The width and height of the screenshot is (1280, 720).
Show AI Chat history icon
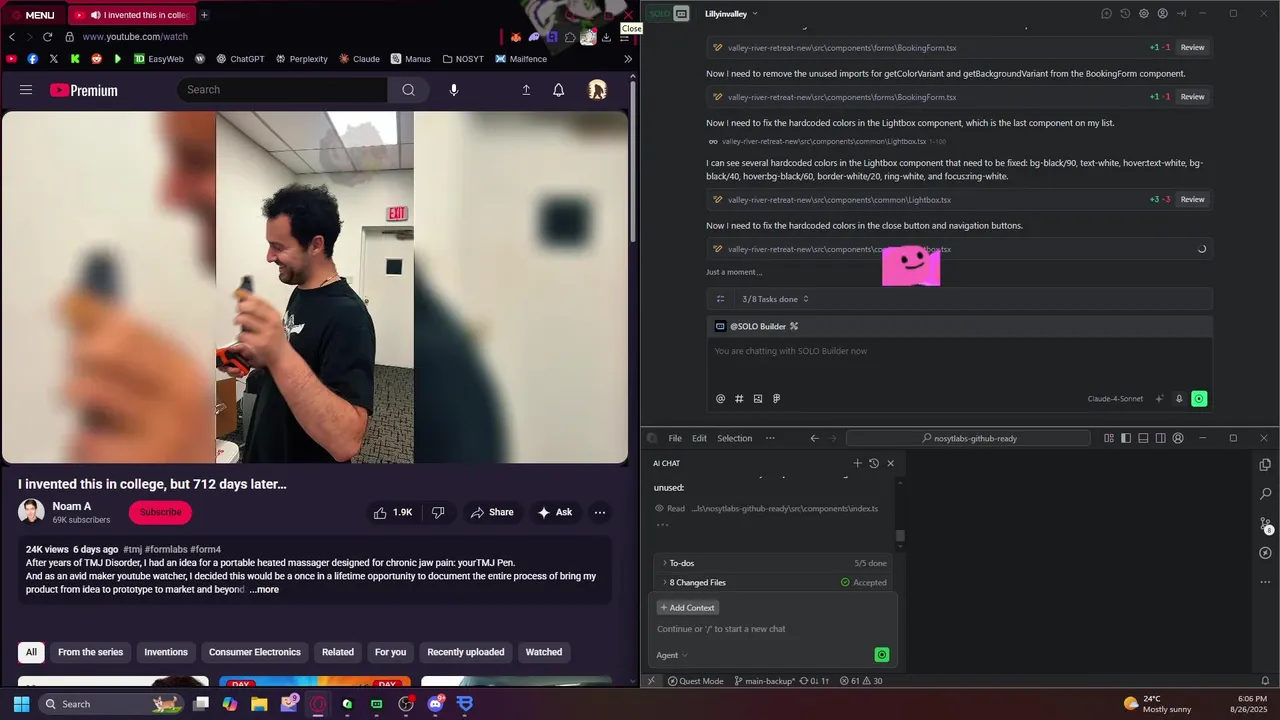point(873,463)
